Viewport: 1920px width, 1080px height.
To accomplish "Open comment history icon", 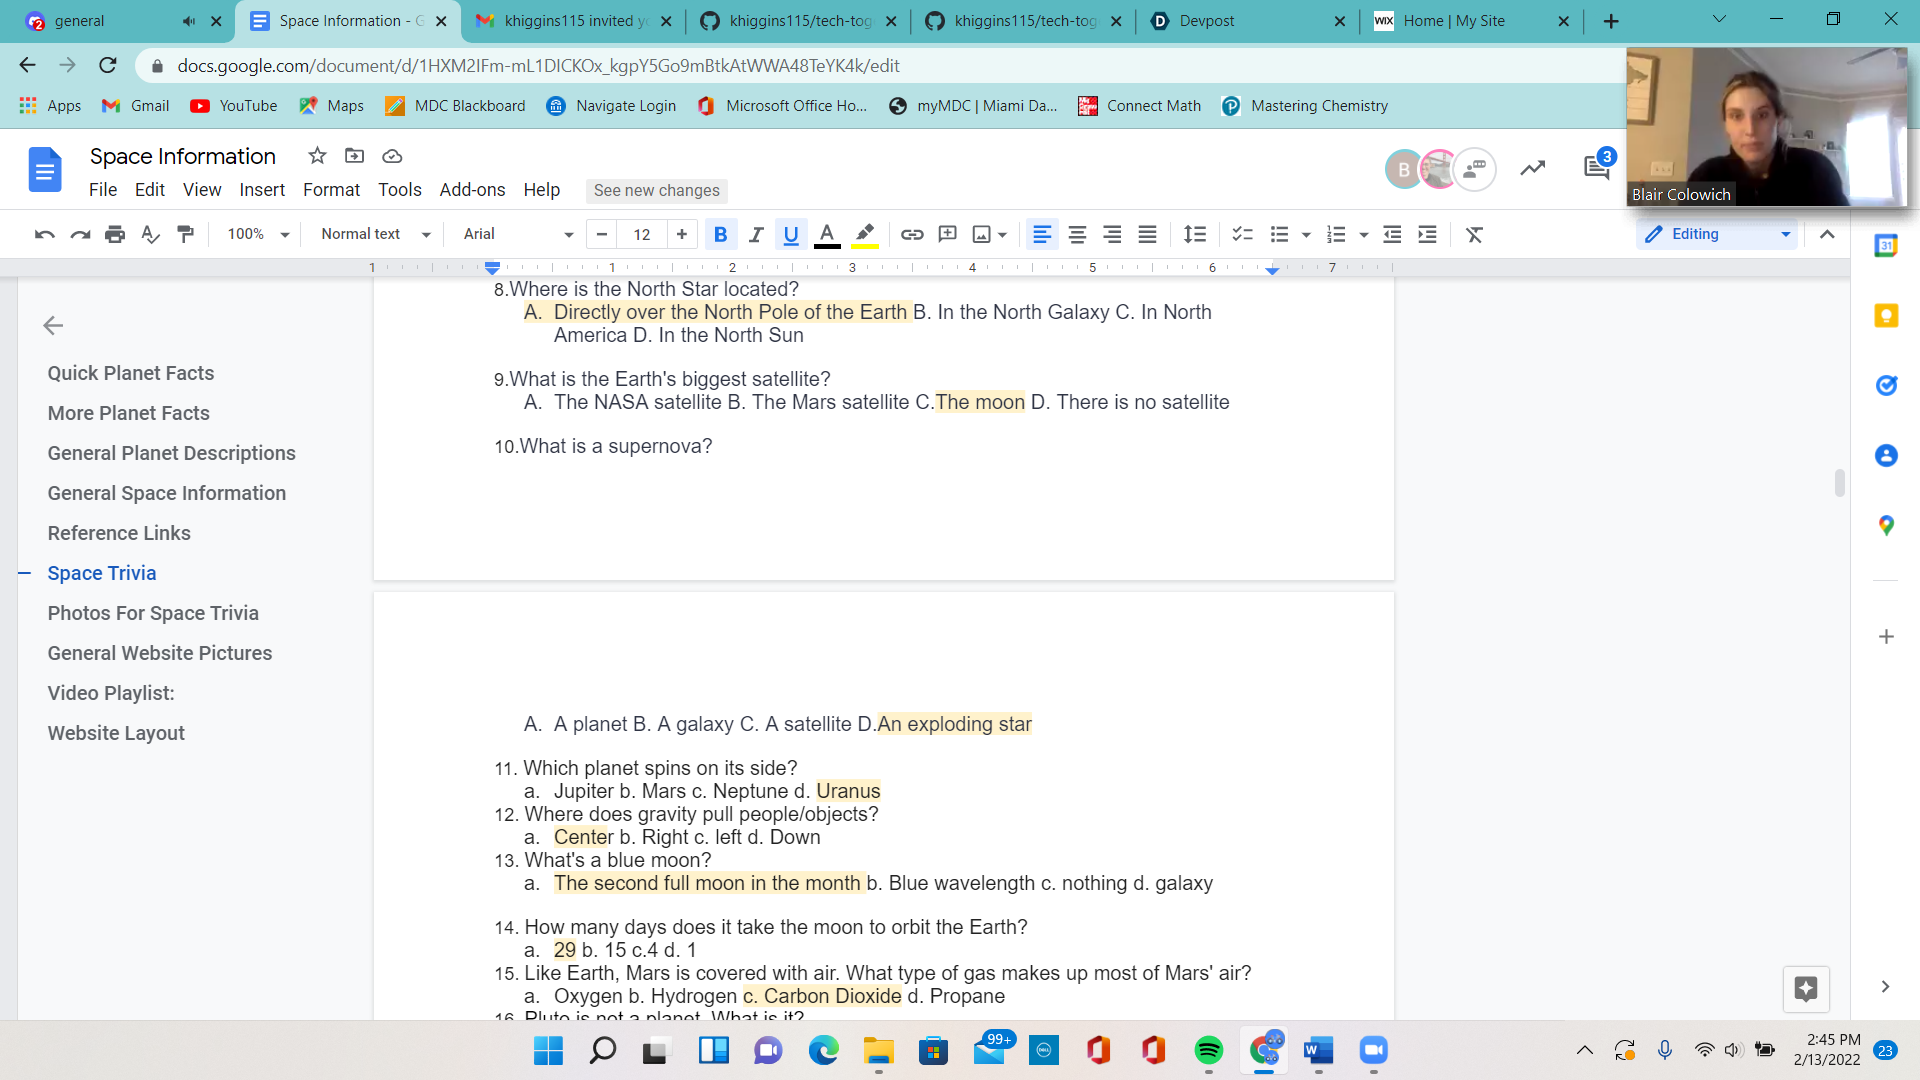I will click(1597, 168).
